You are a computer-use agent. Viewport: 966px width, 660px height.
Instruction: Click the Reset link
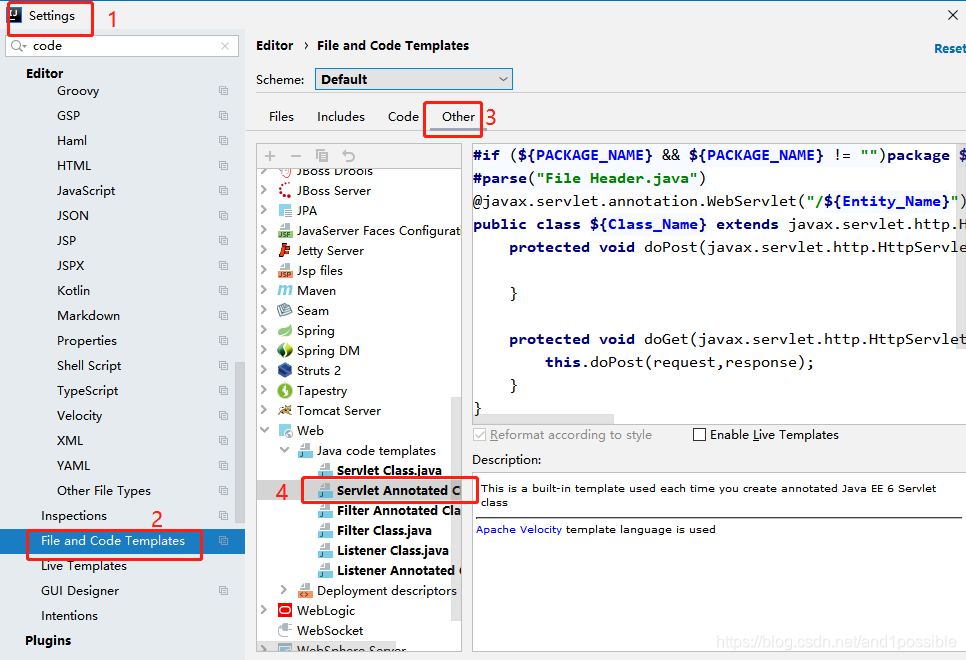pyautogui.click(x=949, y=49)
